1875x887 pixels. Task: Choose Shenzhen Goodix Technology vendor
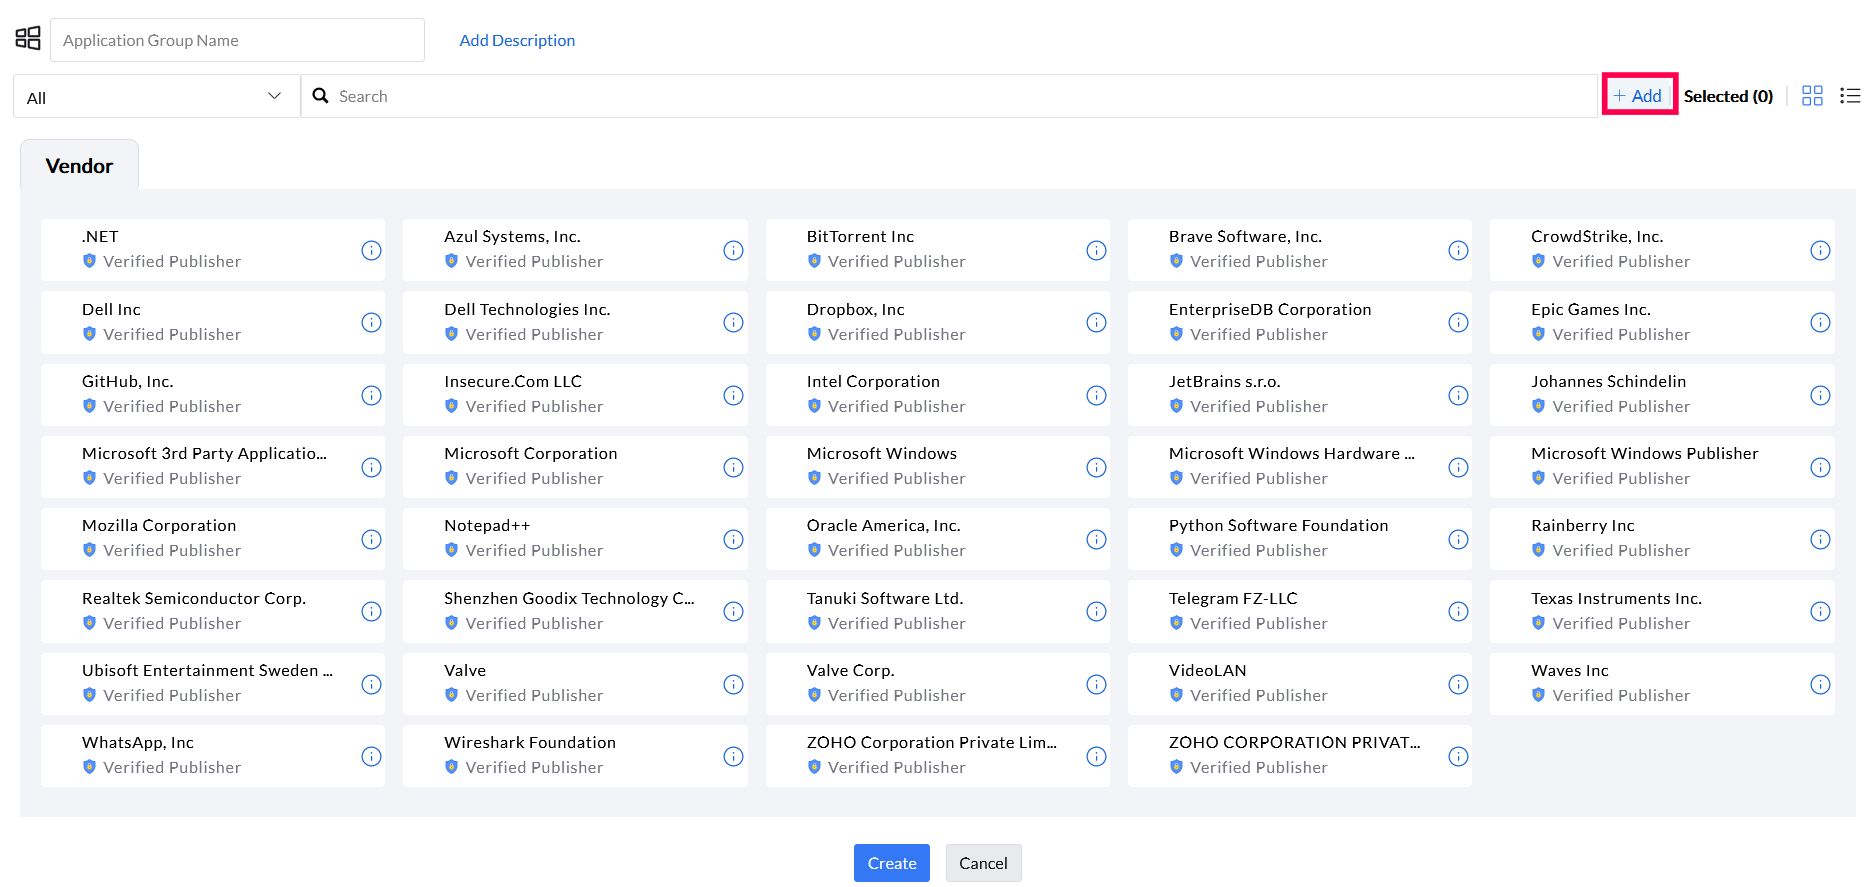[575, 611]
